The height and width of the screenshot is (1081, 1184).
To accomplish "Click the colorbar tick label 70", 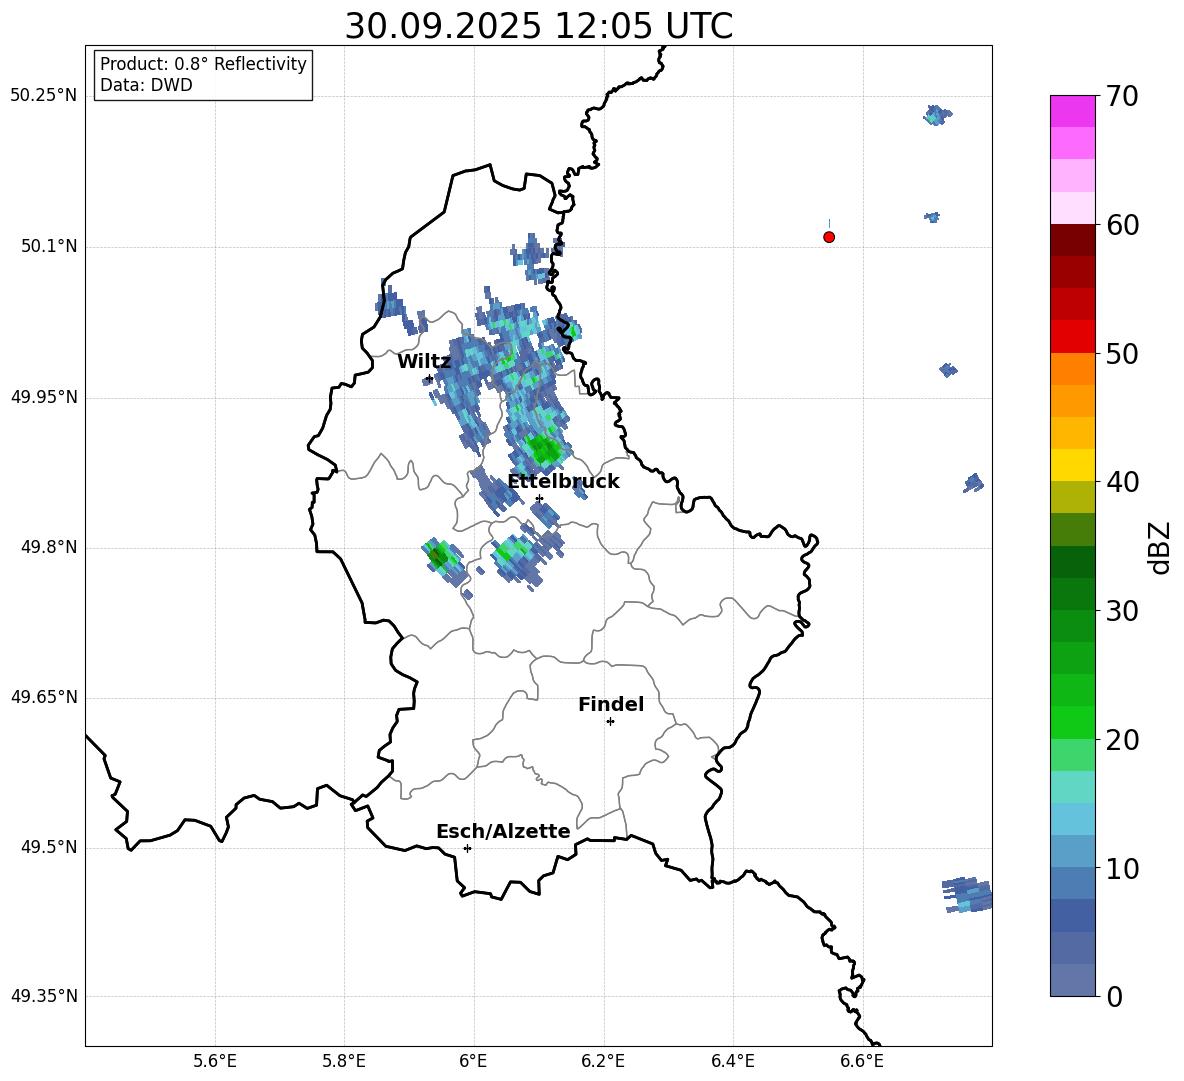I will [x=1122, y=96].
